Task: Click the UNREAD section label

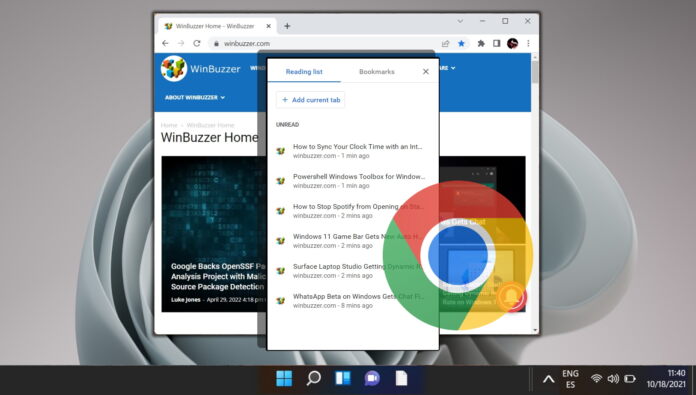Action: pyautogui.click(x=287, y=125)
